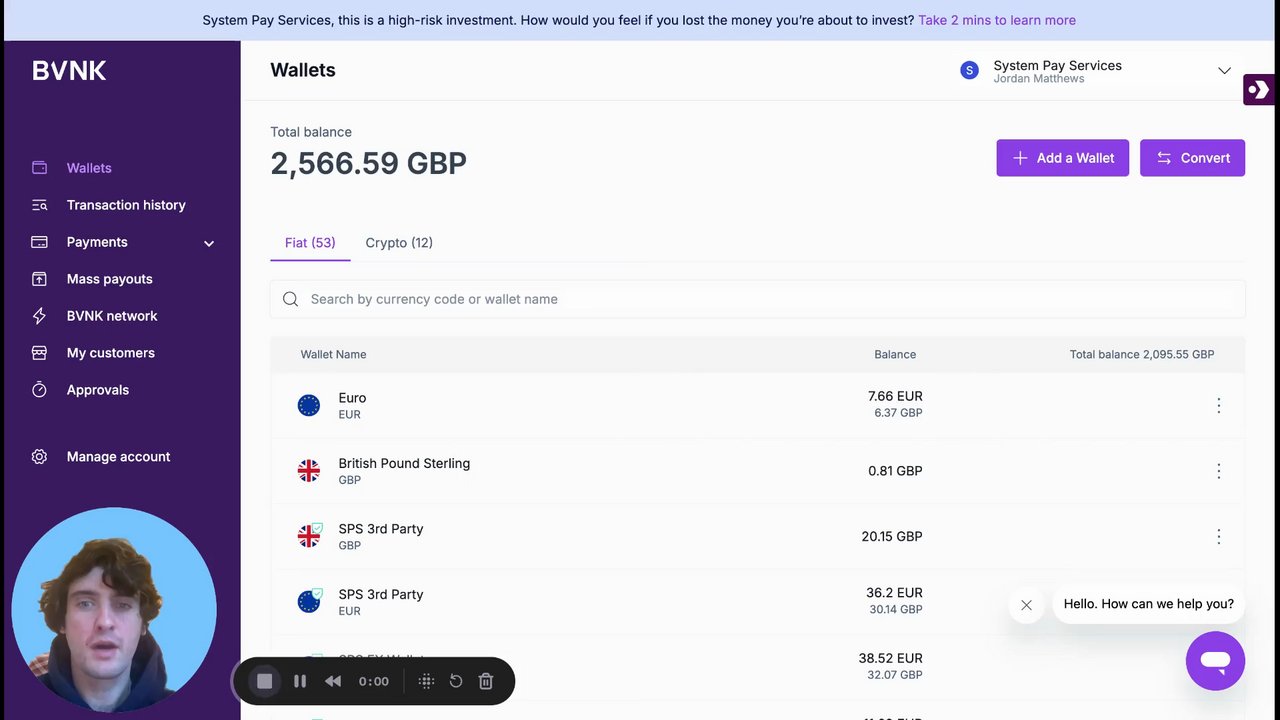The width and height of the screenshot is (1280, 720).
Task: Click the System Pay Services avatar
Action: (969, 70)
